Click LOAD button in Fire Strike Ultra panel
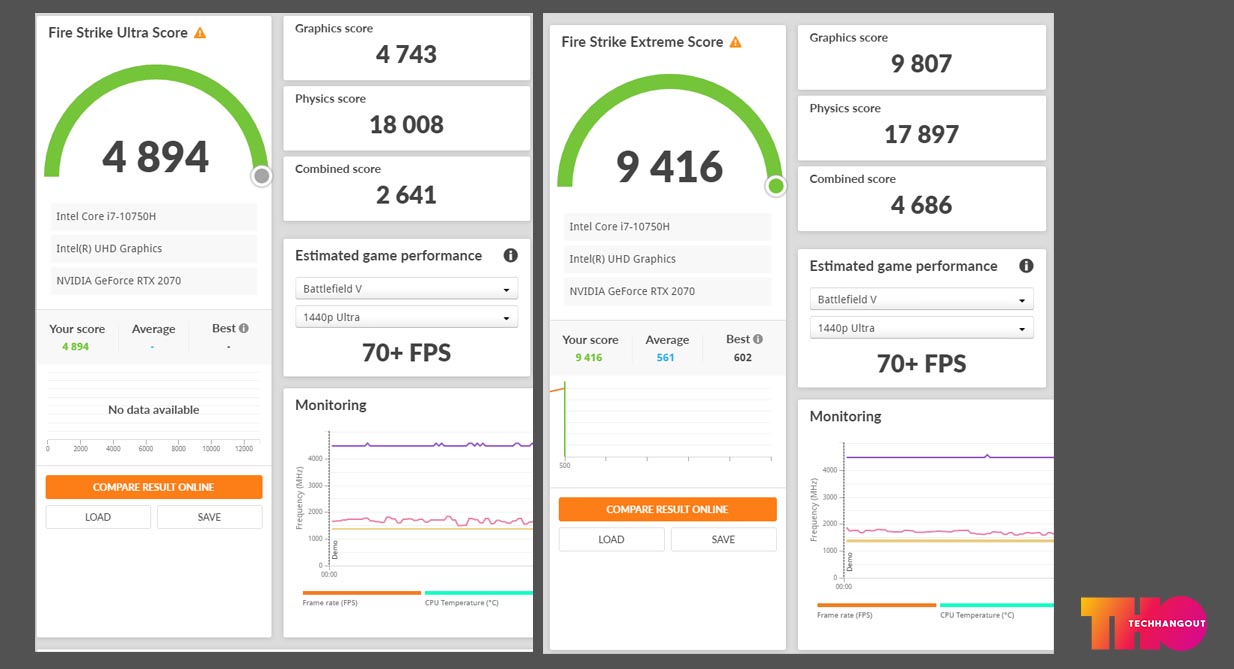This screenshot has width=1234, height=669. tap(98, 517)
